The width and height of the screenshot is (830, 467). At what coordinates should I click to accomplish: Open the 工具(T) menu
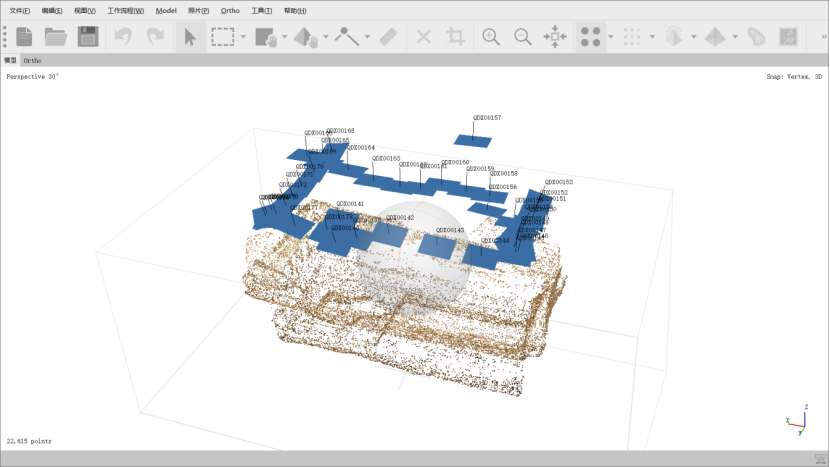click(261, 11)
